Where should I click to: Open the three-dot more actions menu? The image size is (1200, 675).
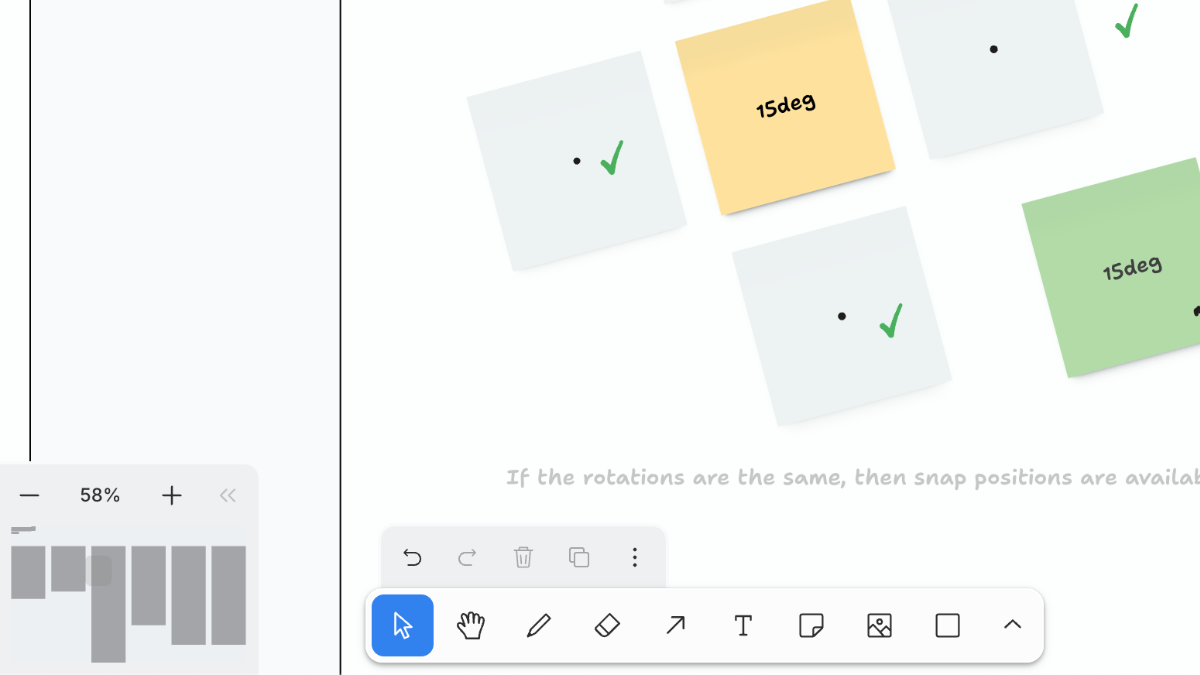click(634, 557)
